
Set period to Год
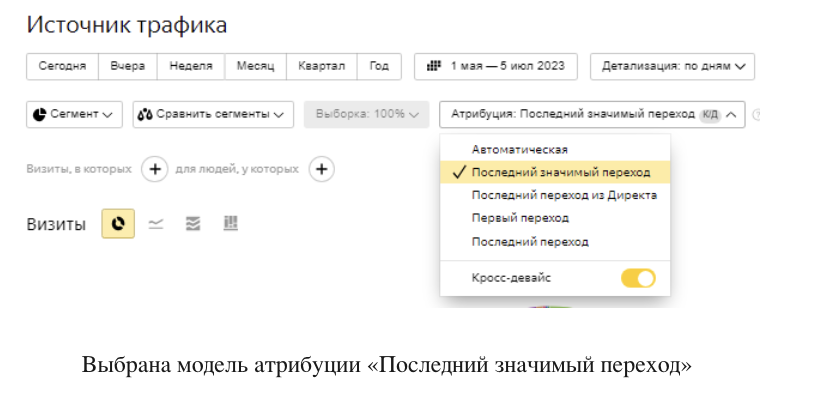[x=379, y=66]
